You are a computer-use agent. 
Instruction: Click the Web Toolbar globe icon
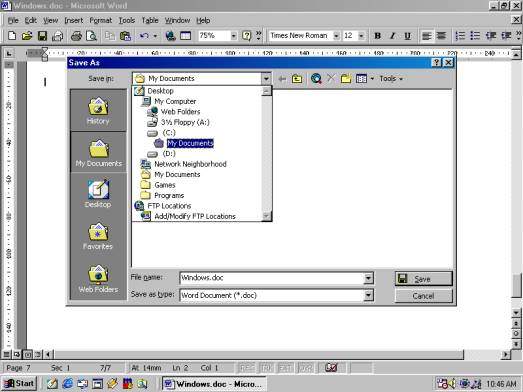(170, 35)
